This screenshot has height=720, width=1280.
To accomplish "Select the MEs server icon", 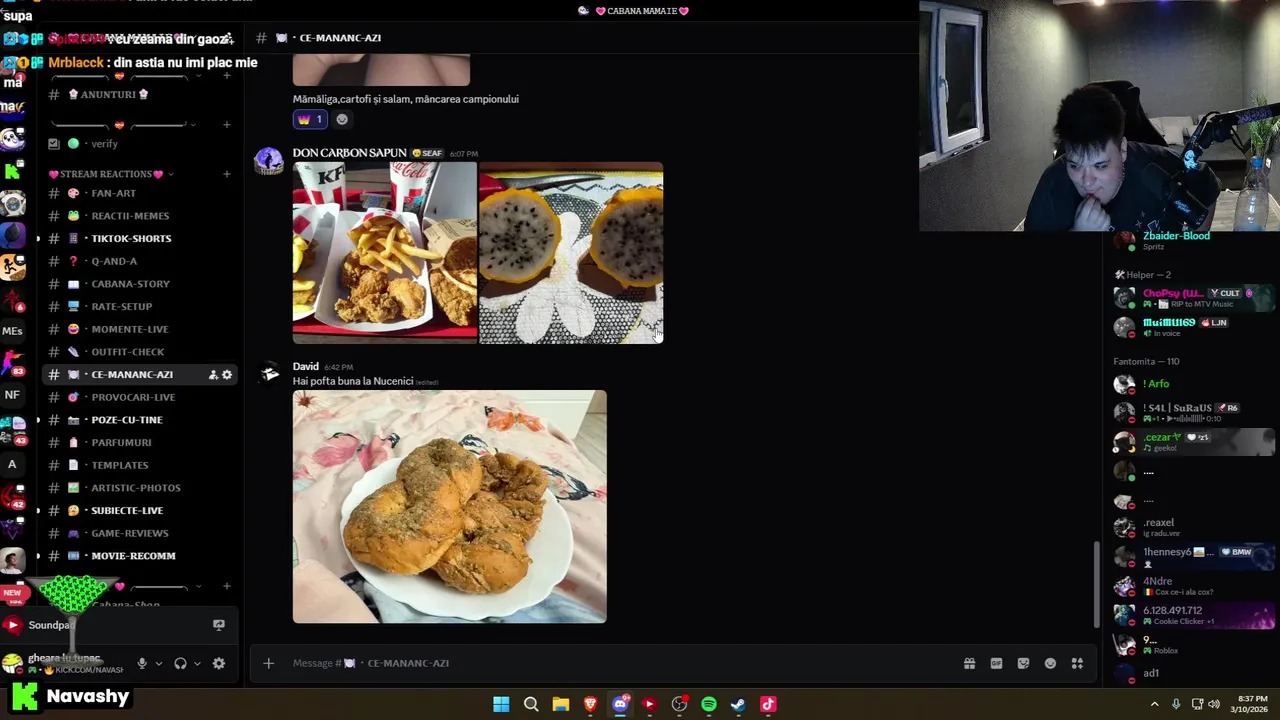I will 12,331.
